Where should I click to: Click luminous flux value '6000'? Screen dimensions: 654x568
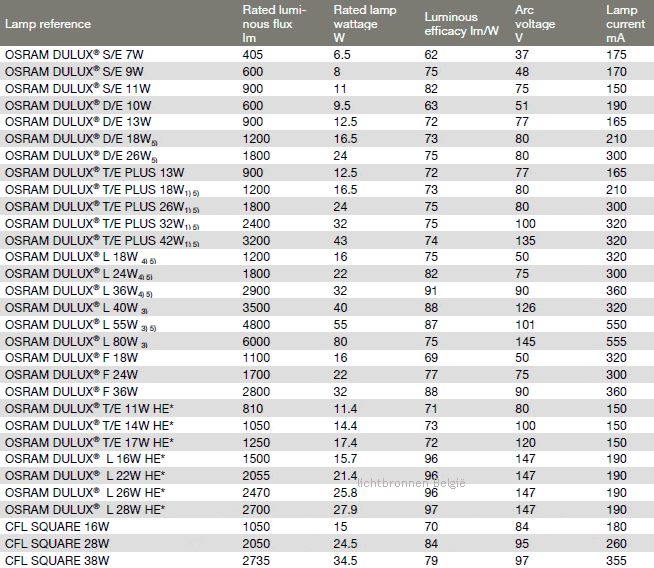pyautogui.click(x=257, y=342)
